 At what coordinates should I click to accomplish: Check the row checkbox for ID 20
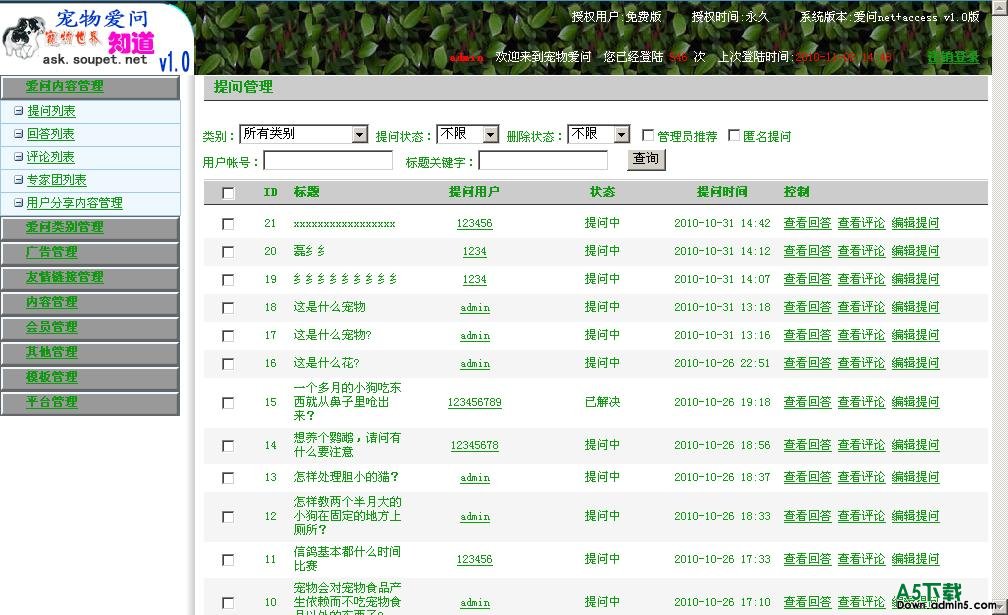pos(228,252)
